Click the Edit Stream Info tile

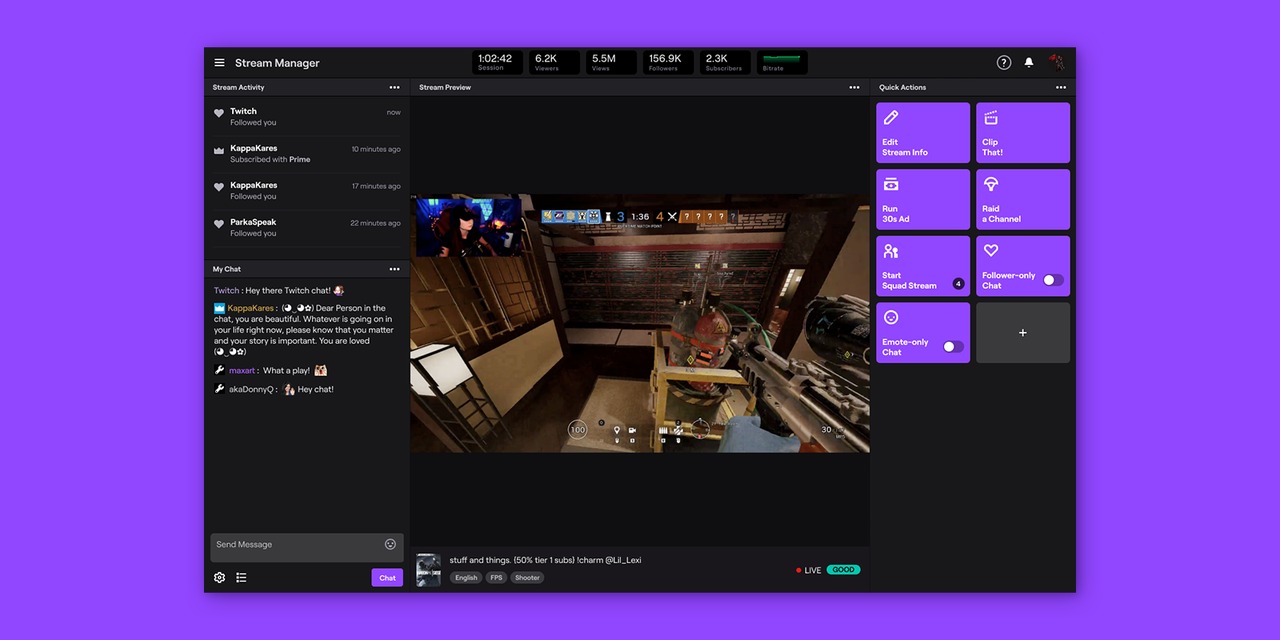922,133
